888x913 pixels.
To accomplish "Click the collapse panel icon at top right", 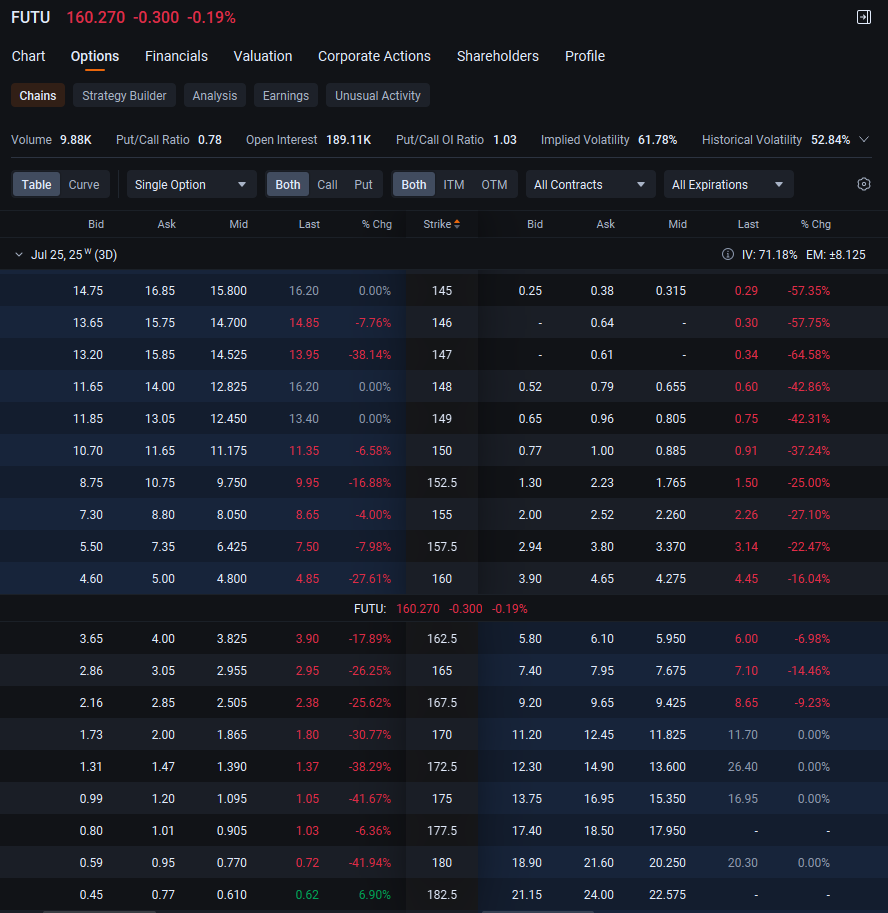I will pos(864,17).
